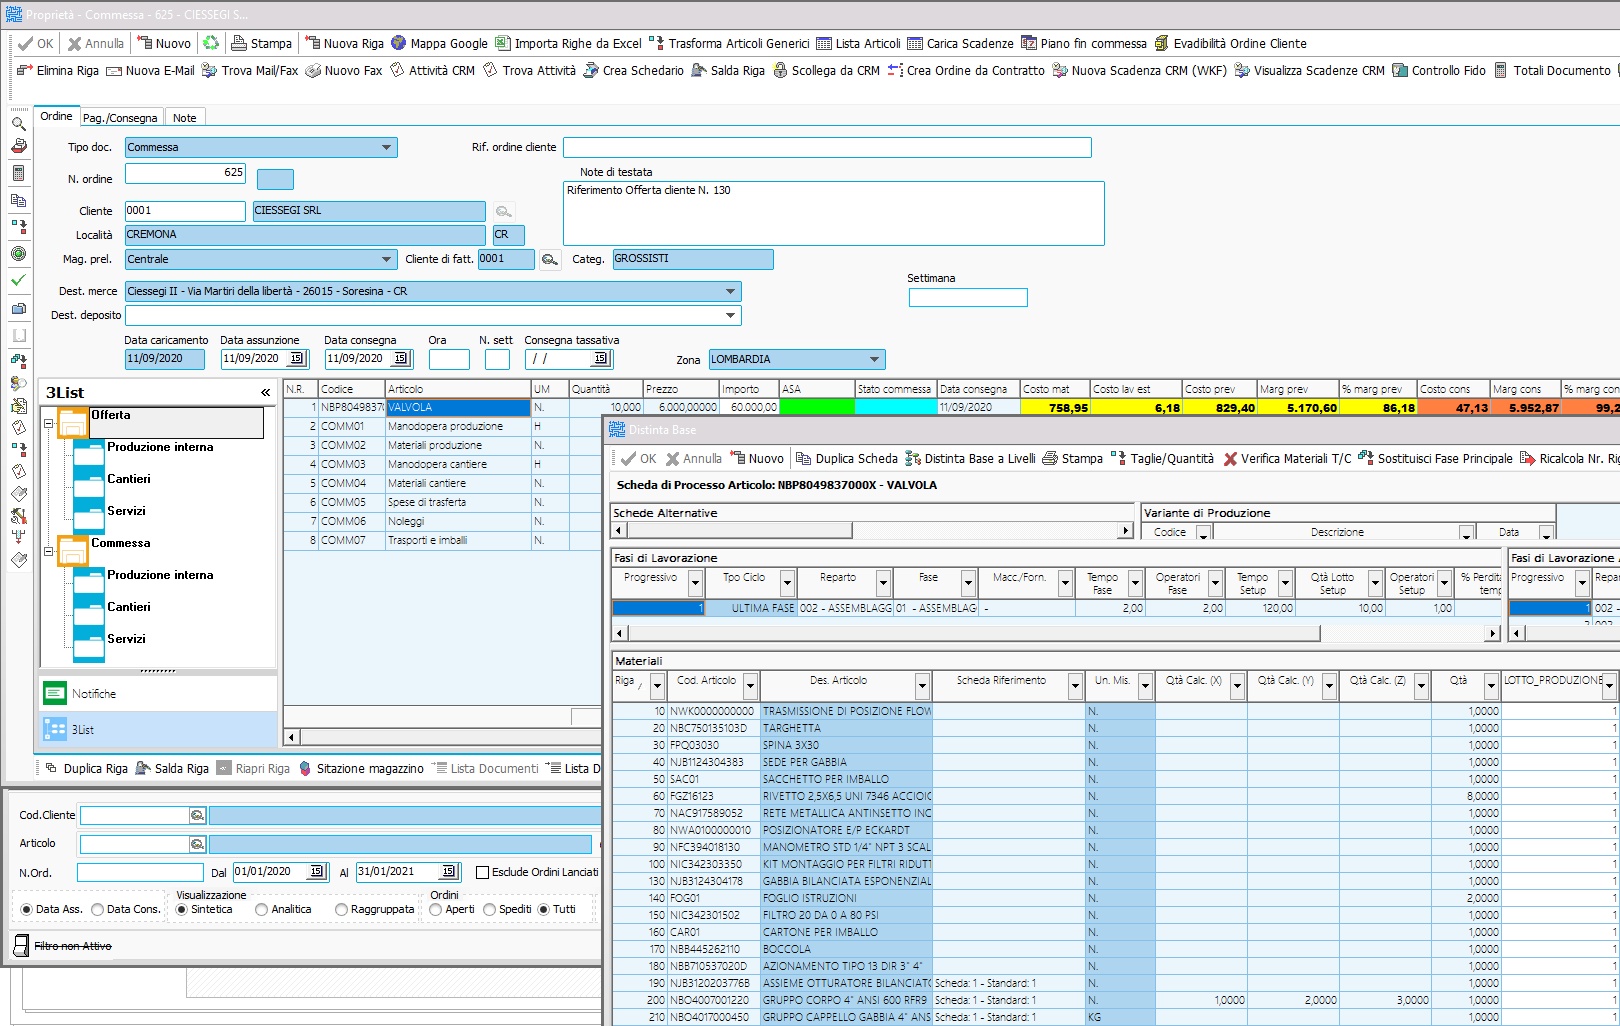Screen dimensions: 1620x1026
Task: Open Piano fin commessa
Action: tap(1084, 43)
